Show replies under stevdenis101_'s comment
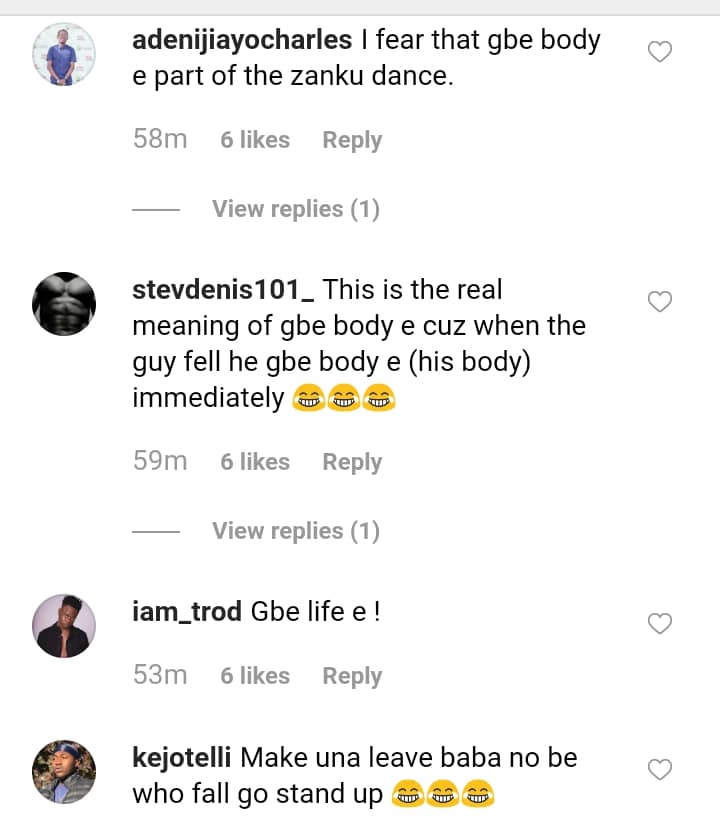The image size is (720, 831). (x=295, y=531)
